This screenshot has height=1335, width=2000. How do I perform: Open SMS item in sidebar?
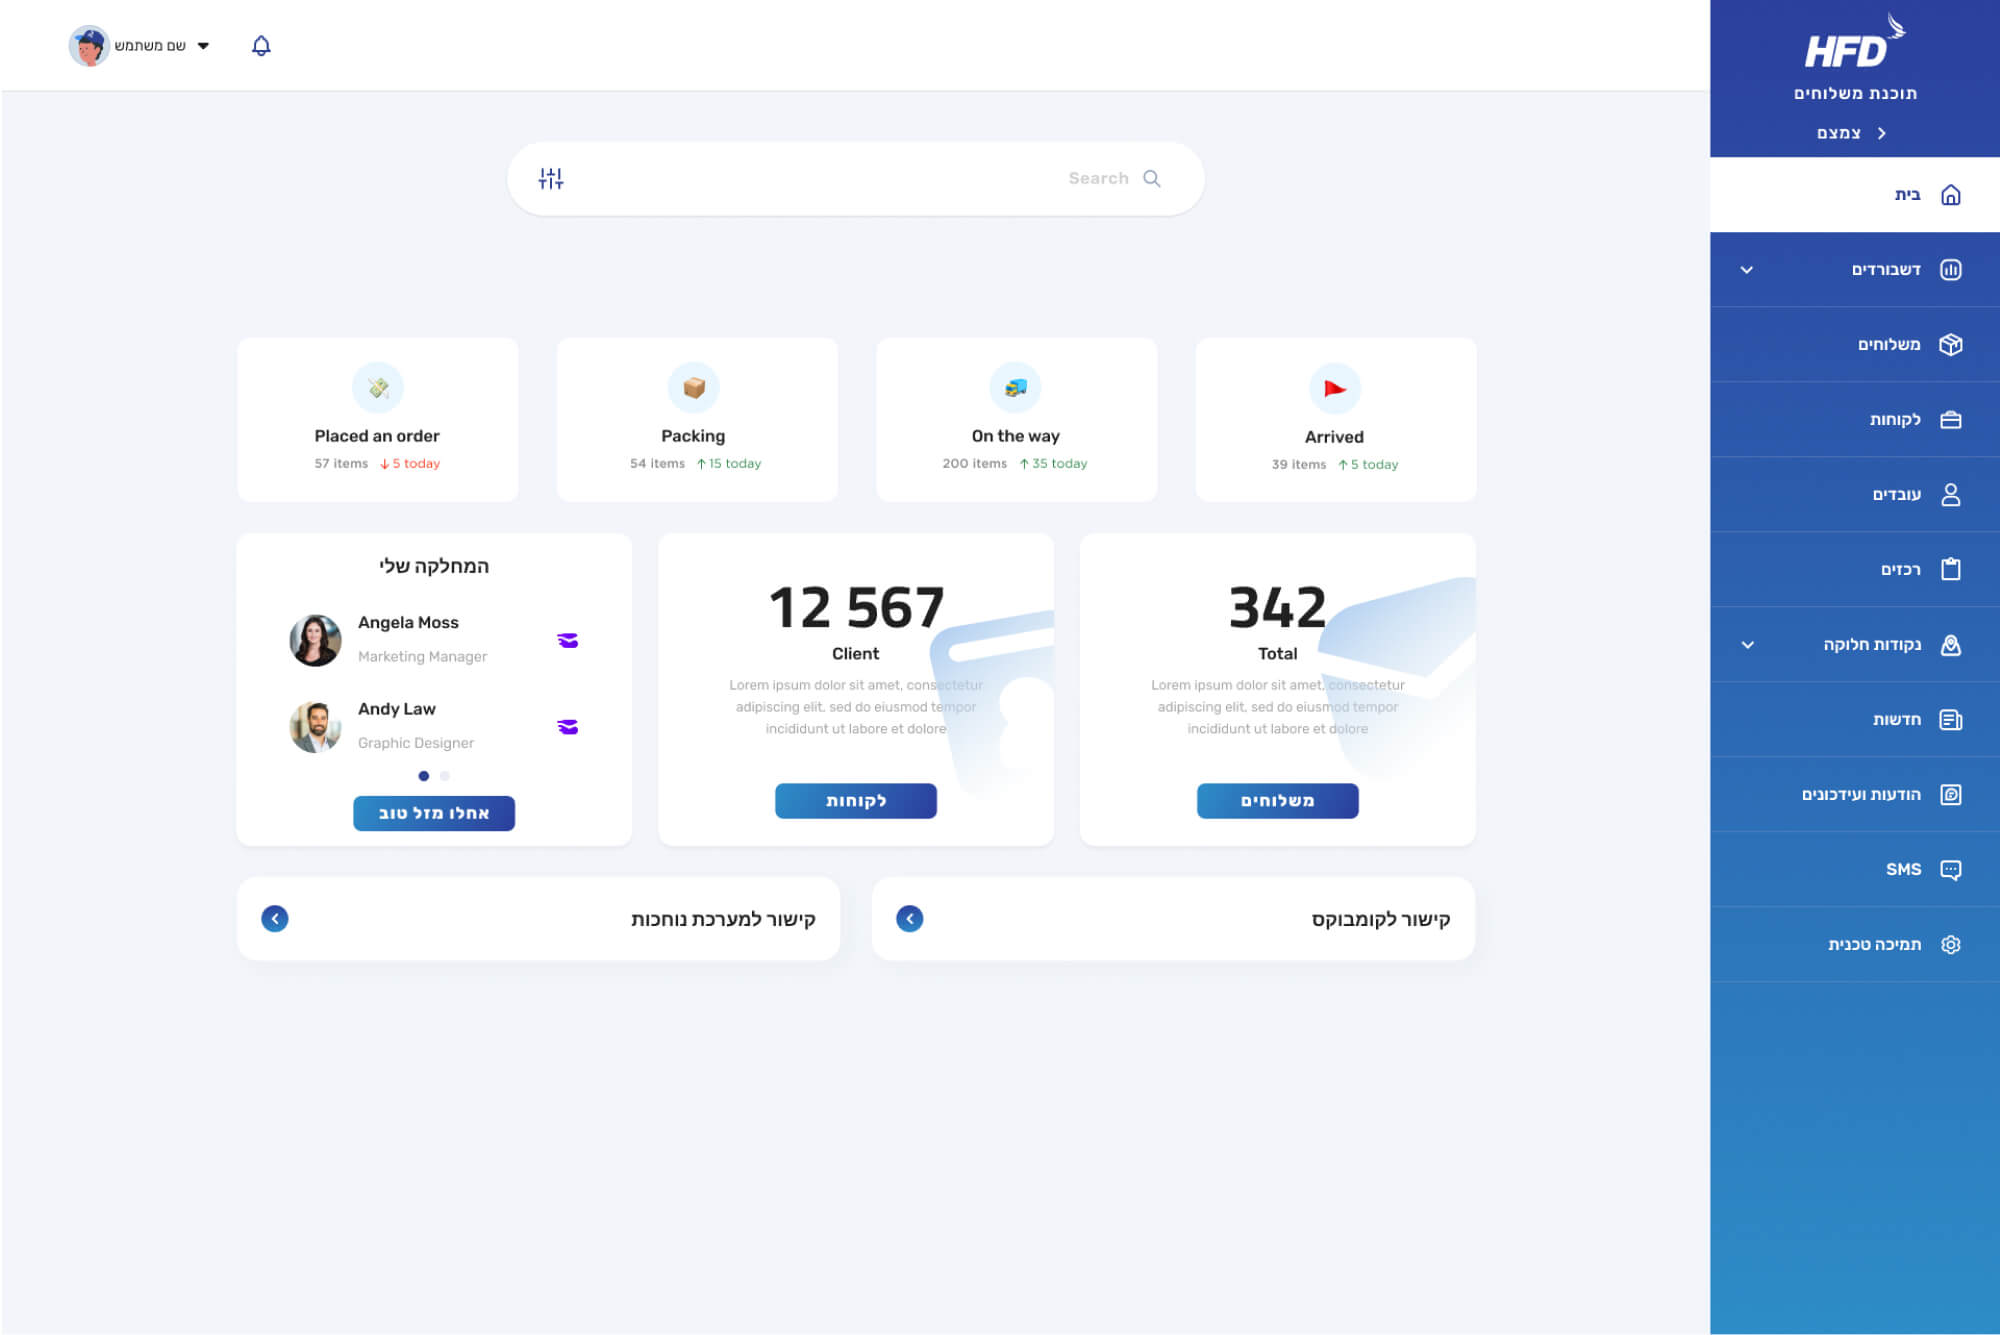1902,870
